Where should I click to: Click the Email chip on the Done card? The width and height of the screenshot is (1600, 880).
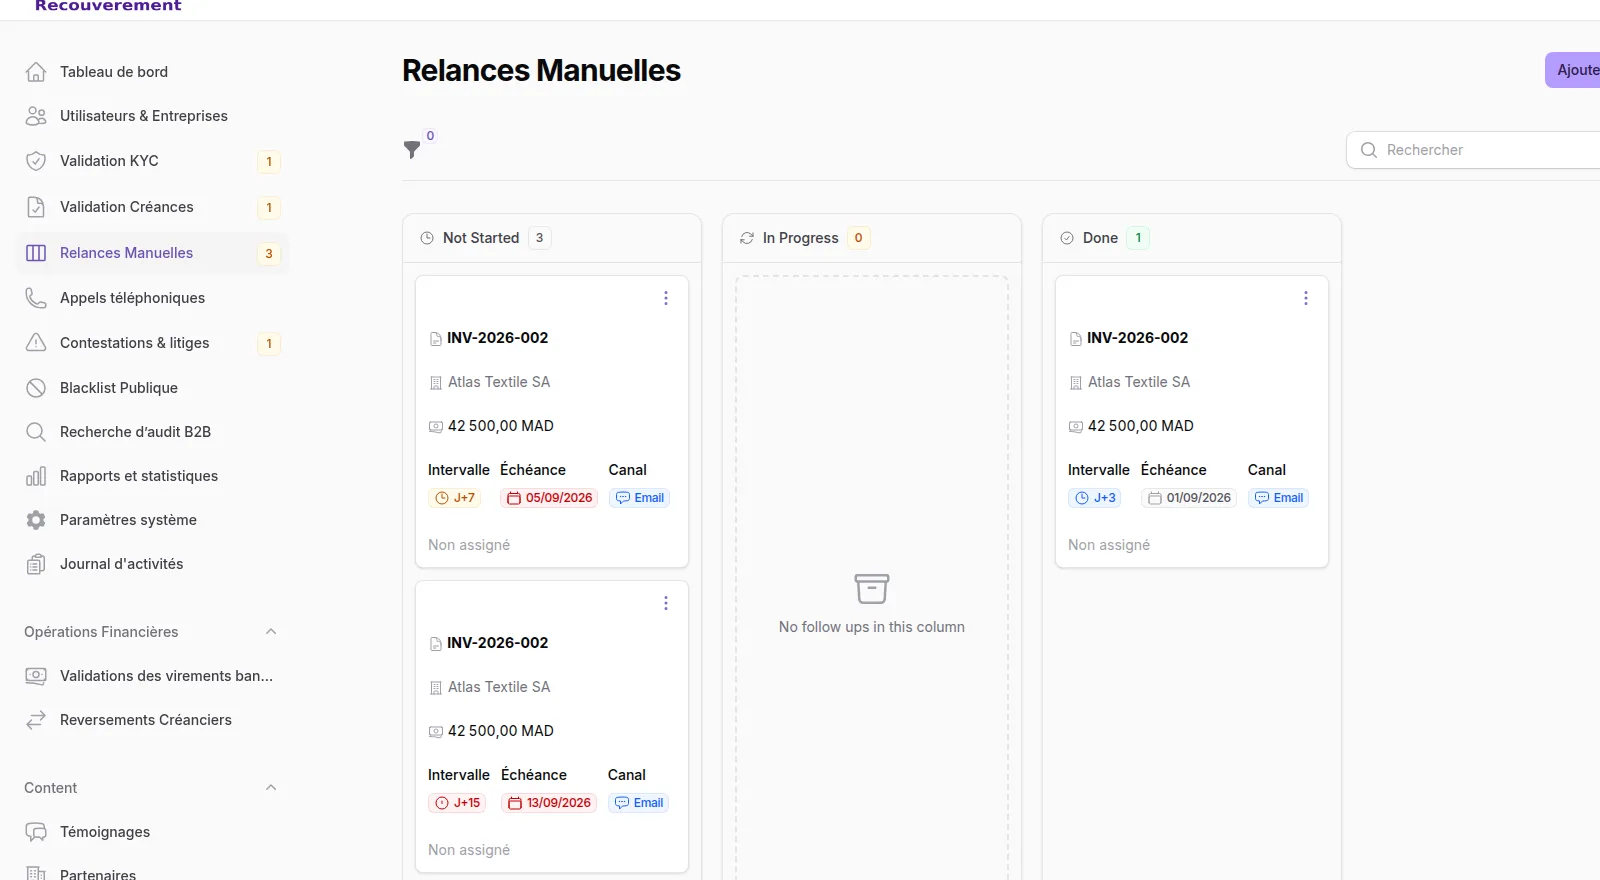point(1279,498)
